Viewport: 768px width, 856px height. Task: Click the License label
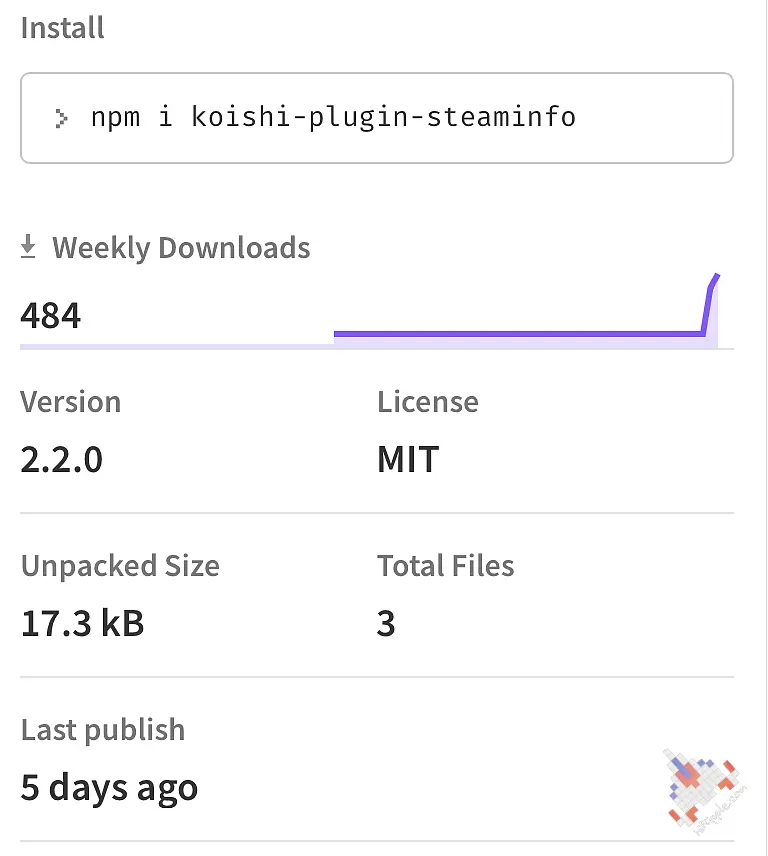pos(427,402)
